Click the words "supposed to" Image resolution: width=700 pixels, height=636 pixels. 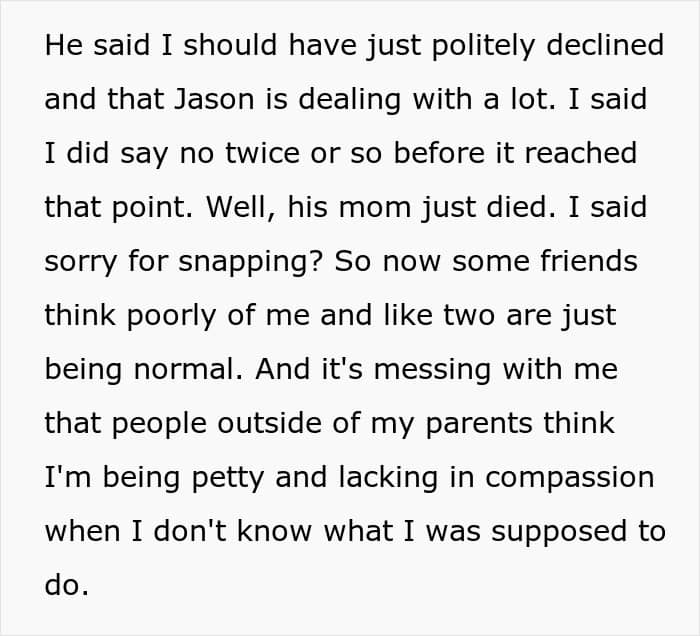[579, 532]
